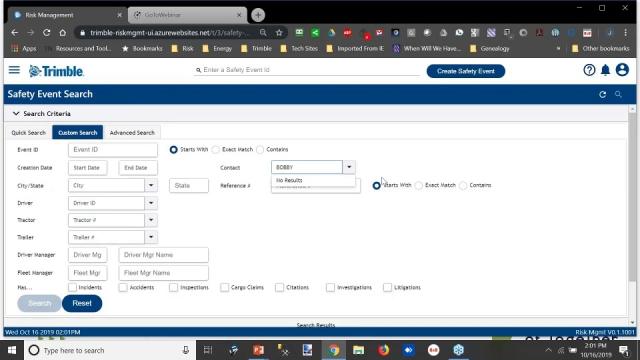Select Event ID Contains radio
The width and height of the screenshot is (640, 360).
click(260, 150)
